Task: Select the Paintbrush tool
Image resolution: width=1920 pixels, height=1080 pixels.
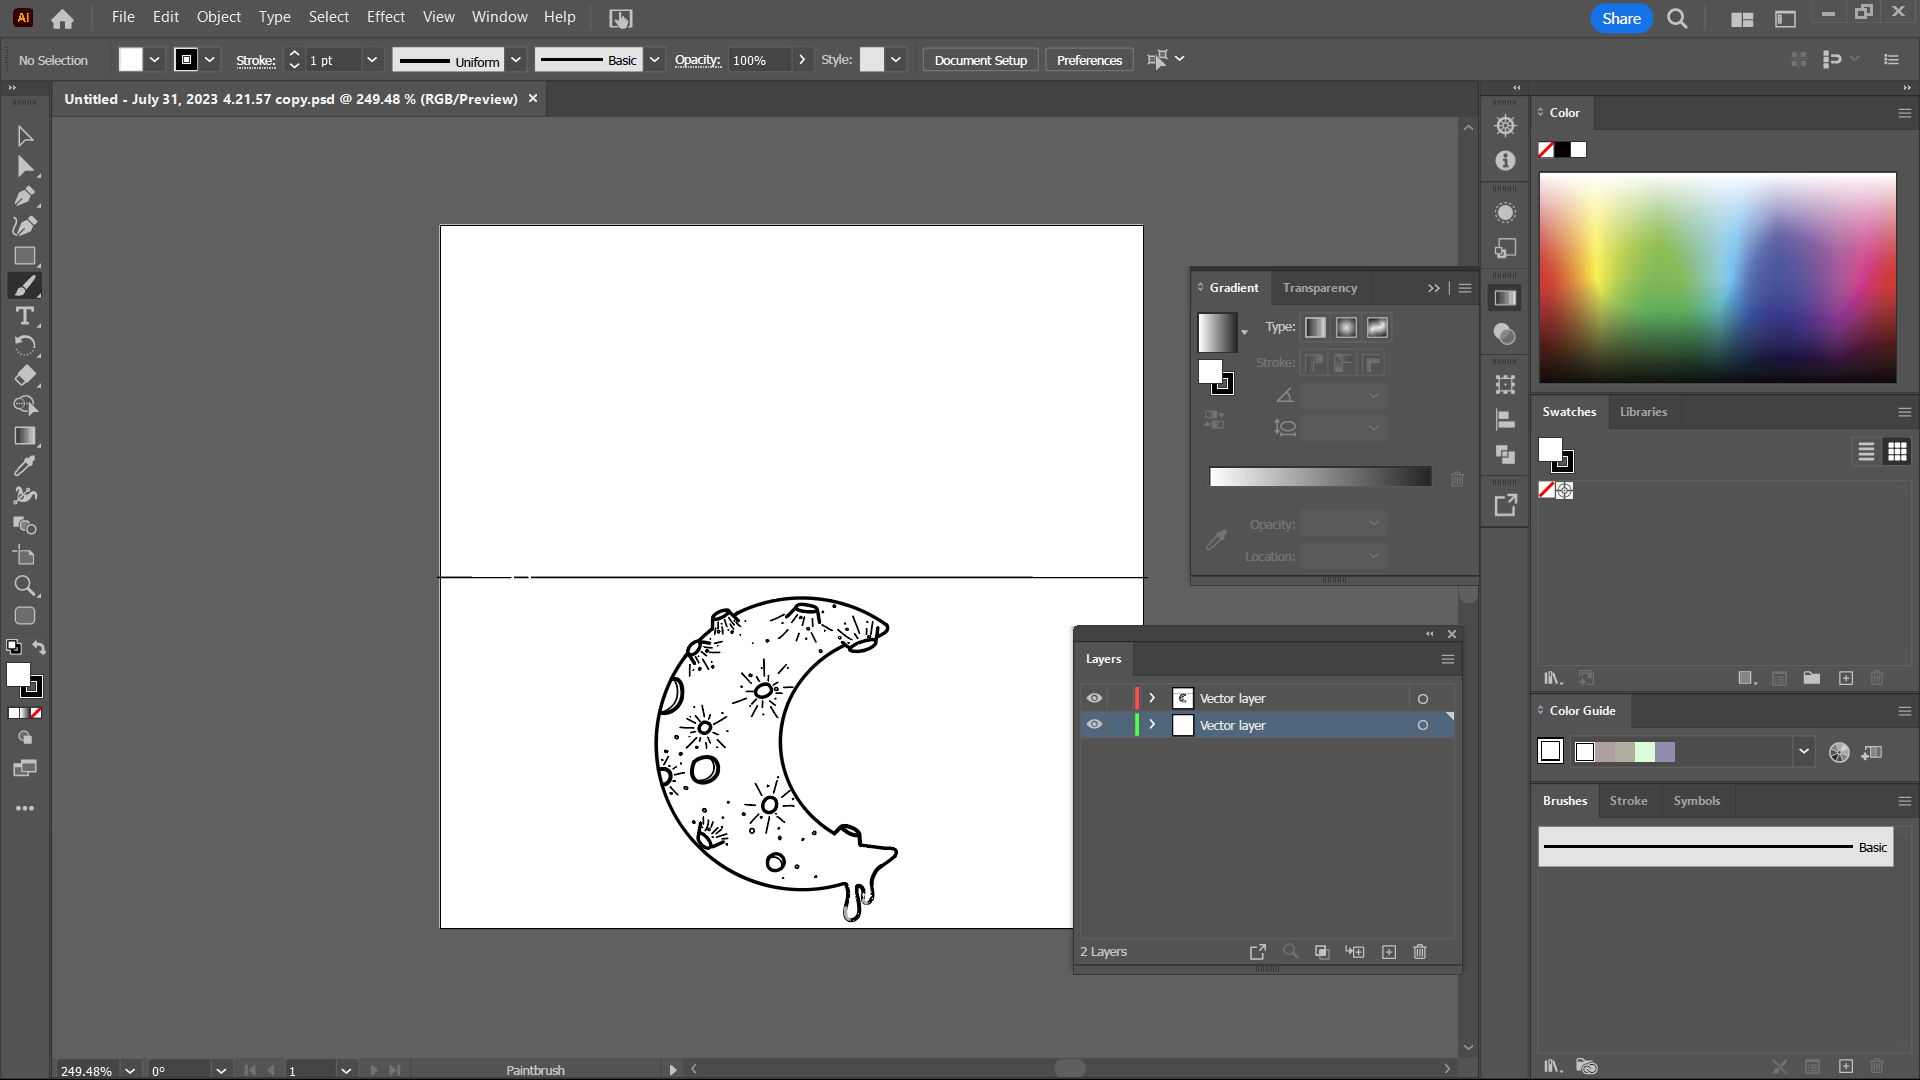Action: [25, 285]
